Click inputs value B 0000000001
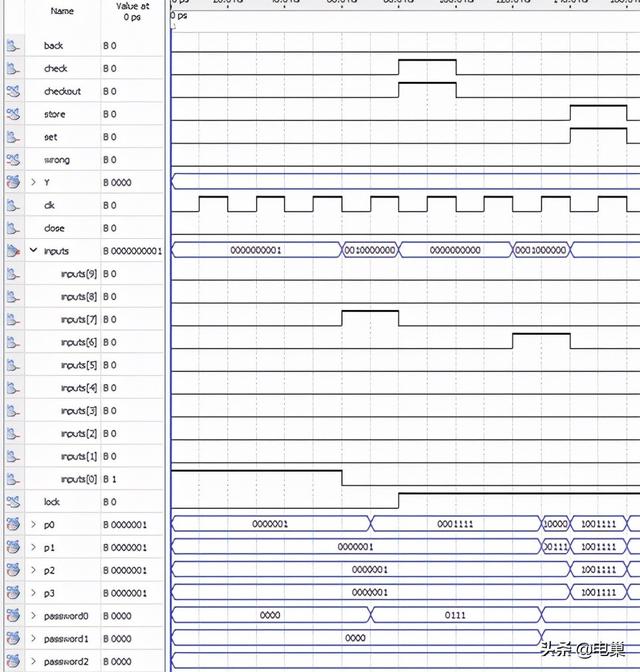Image resolution: width=640 pixels, height=672 pixels. tap(132, 251)
